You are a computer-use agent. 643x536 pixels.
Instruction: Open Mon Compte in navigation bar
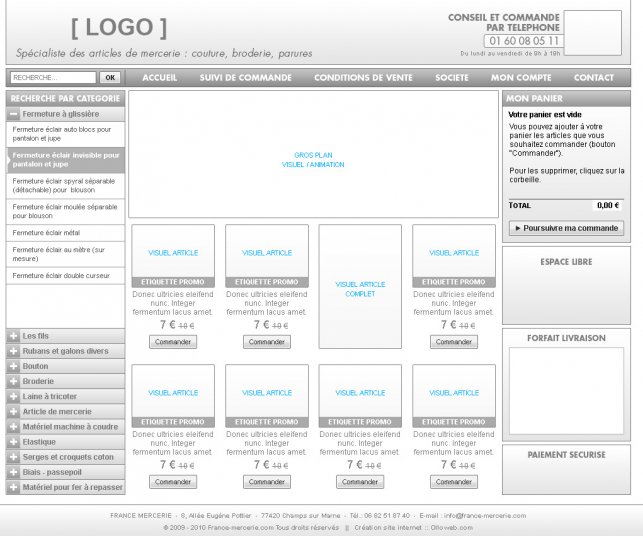520,78
